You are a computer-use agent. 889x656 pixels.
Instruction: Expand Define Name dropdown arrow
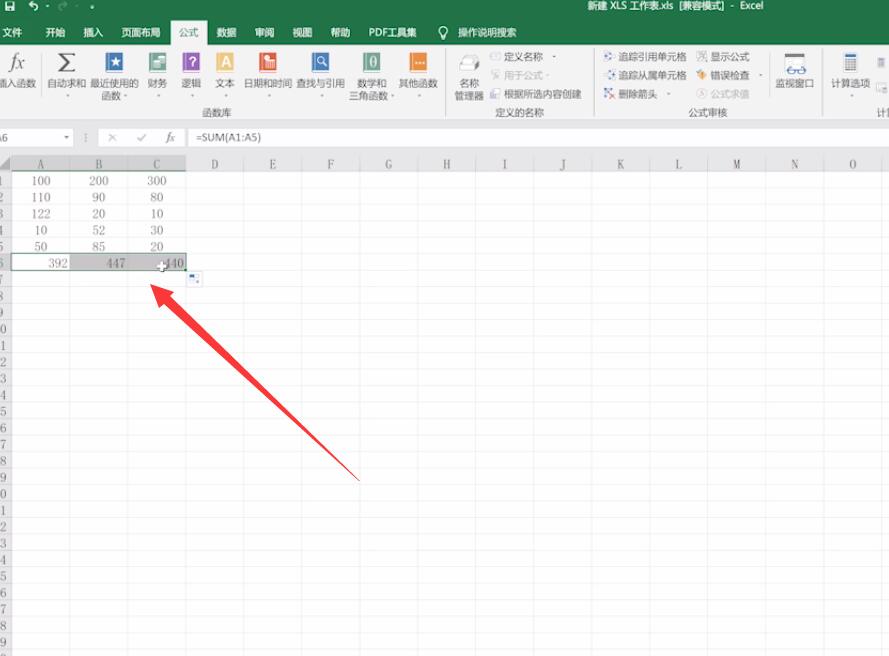pos(554,57)
